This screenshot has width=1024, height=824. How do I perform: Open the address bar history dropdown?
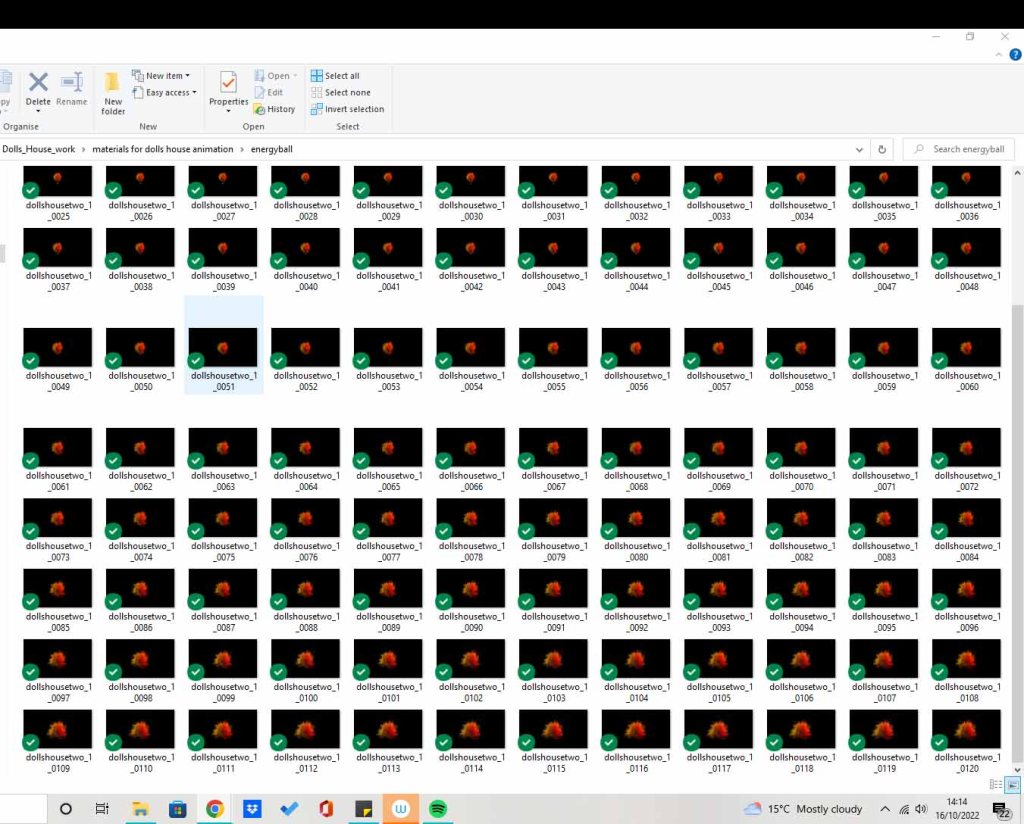point(860,149)
